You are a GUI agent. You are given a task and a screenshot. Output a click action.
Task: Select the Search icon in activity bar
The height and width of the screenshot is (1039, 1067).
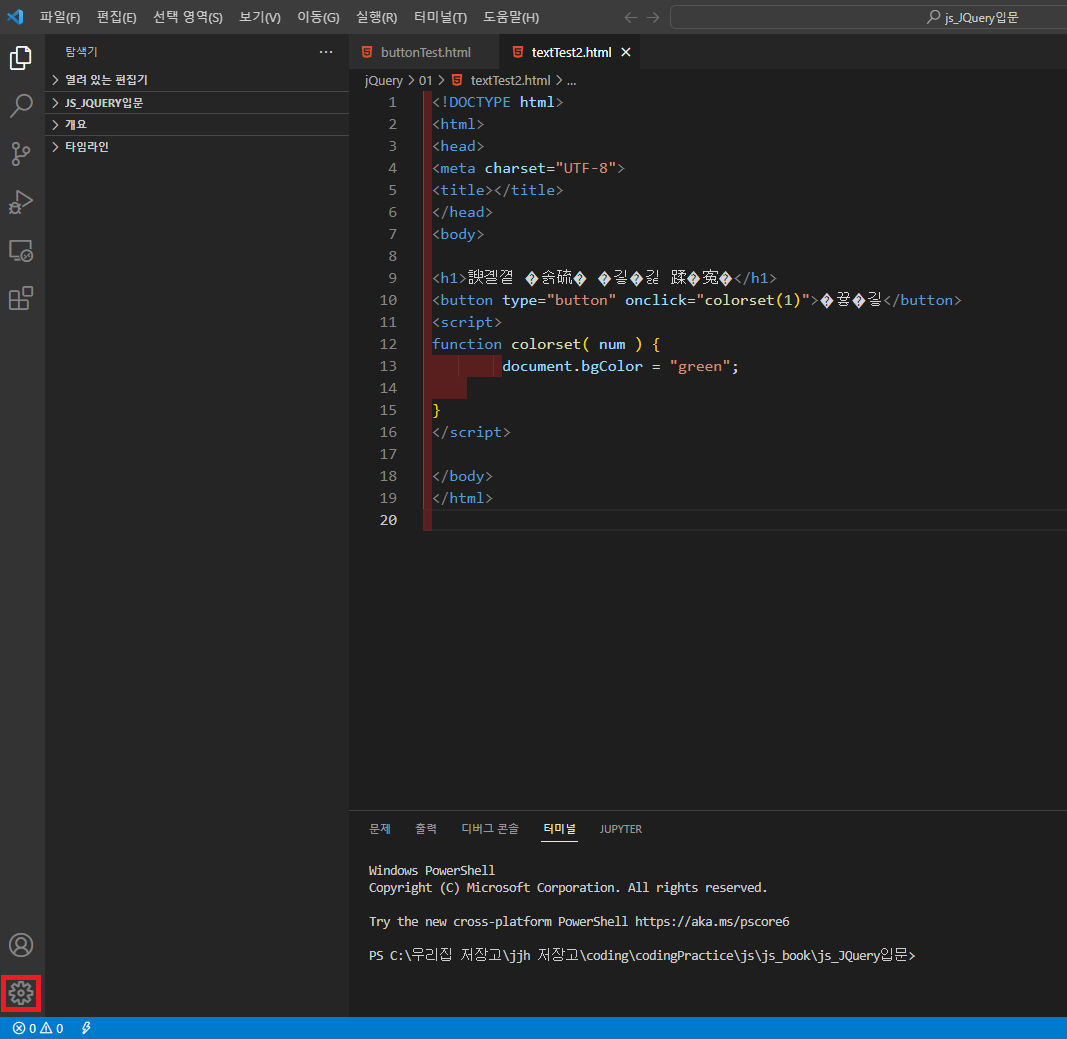tap(21, 105)
